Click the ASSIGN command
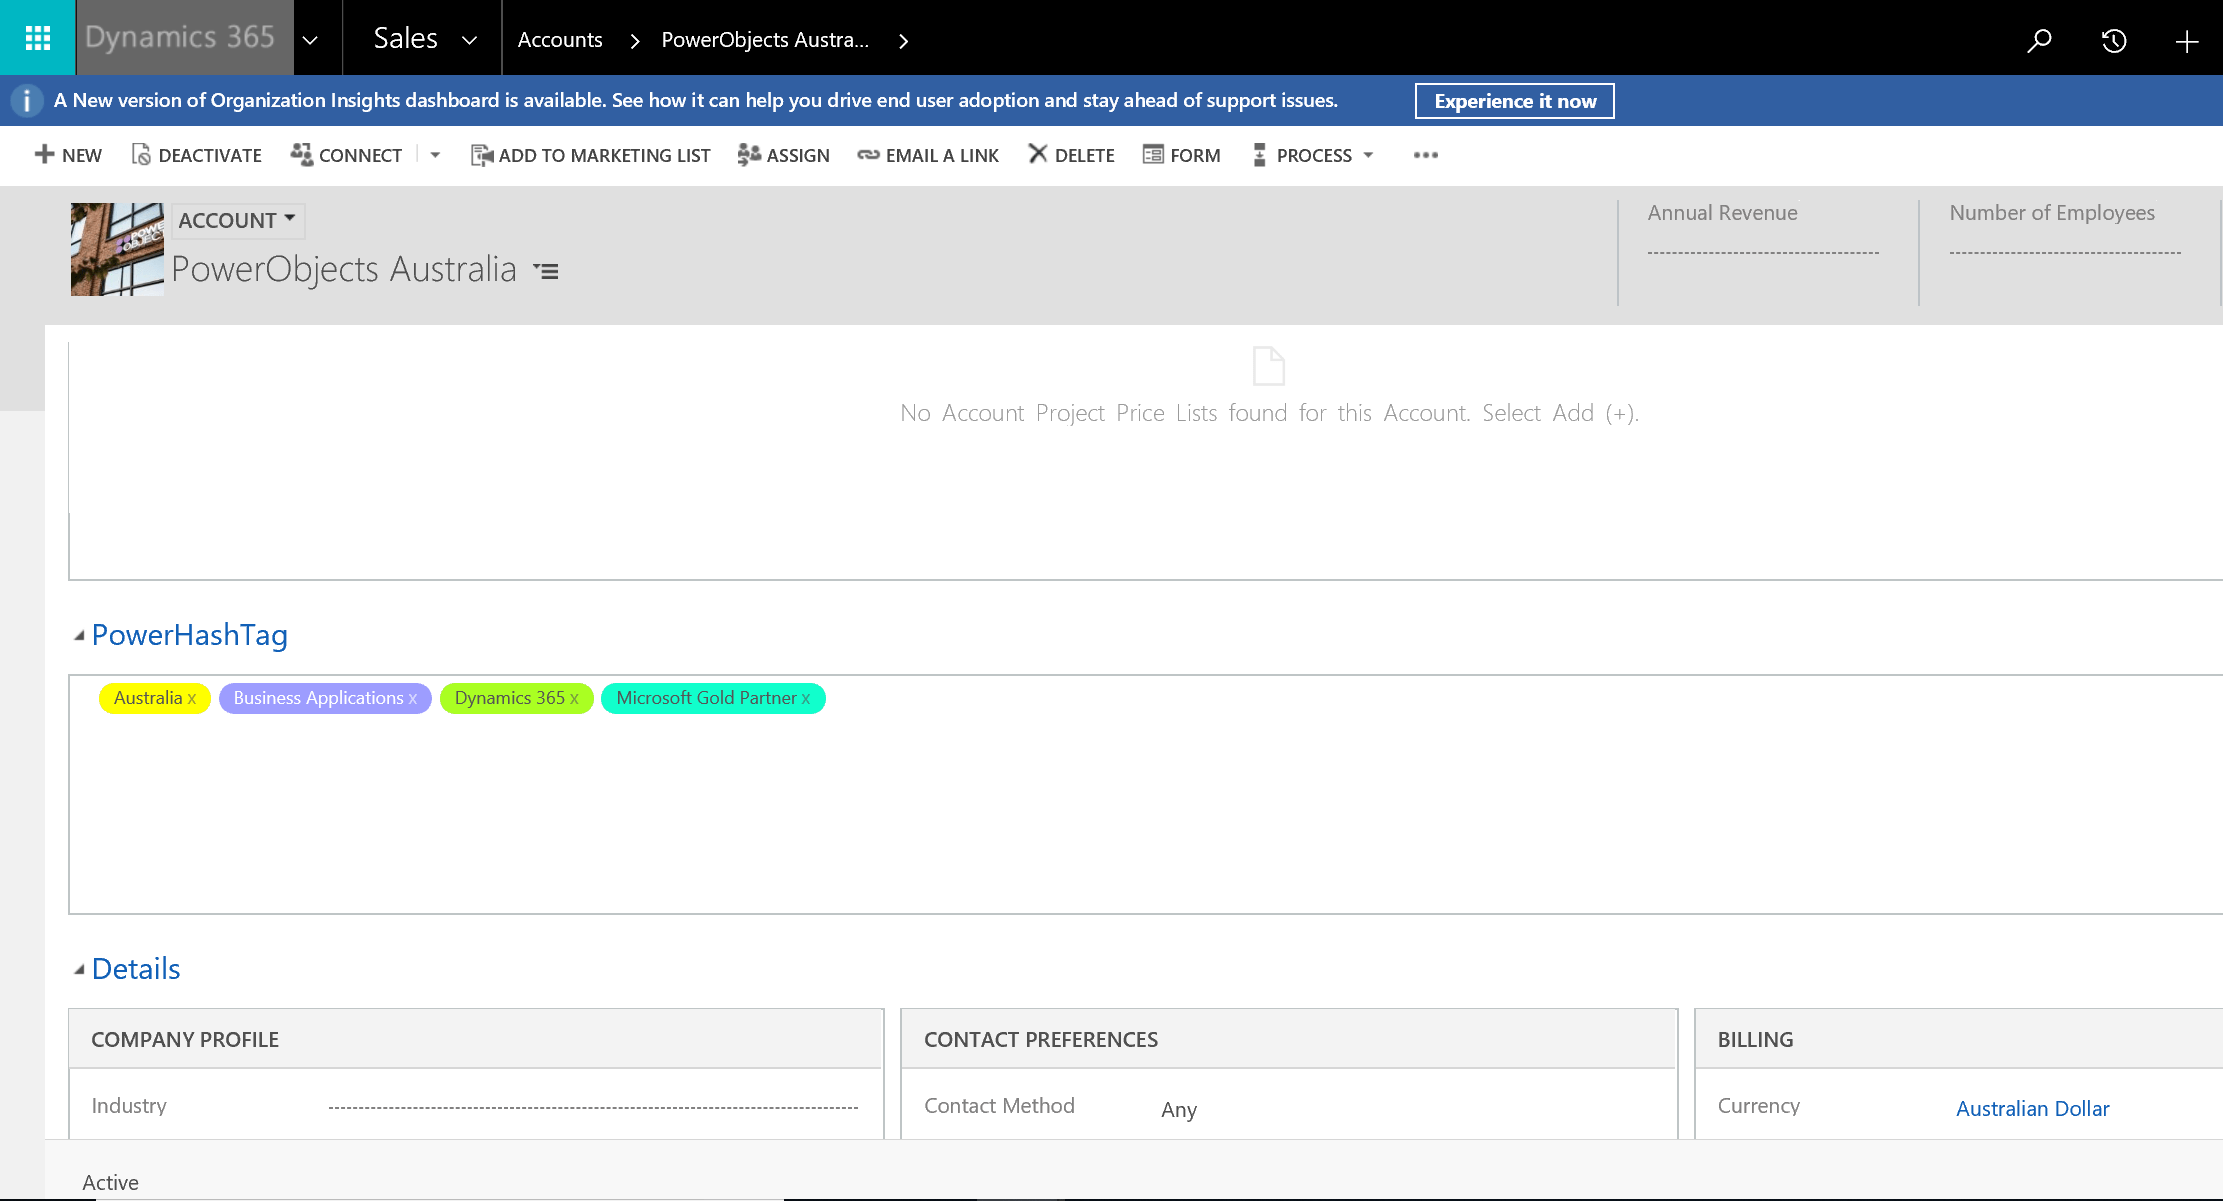Image resolution: width=2223 pixels, height=1201 pixels. [783, 155]
